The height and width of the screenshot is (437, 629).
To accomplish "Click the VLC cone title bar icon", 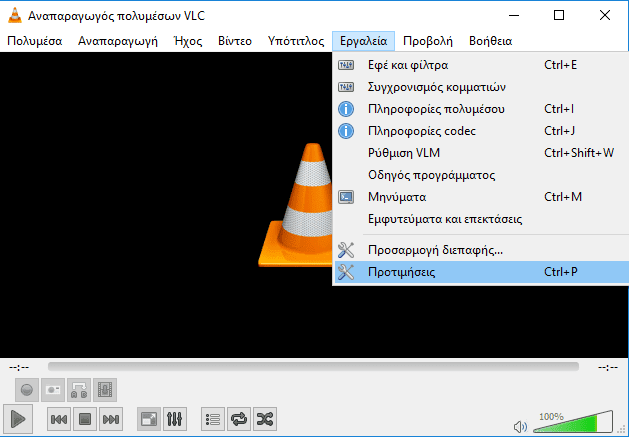I will tap(15, 16).
